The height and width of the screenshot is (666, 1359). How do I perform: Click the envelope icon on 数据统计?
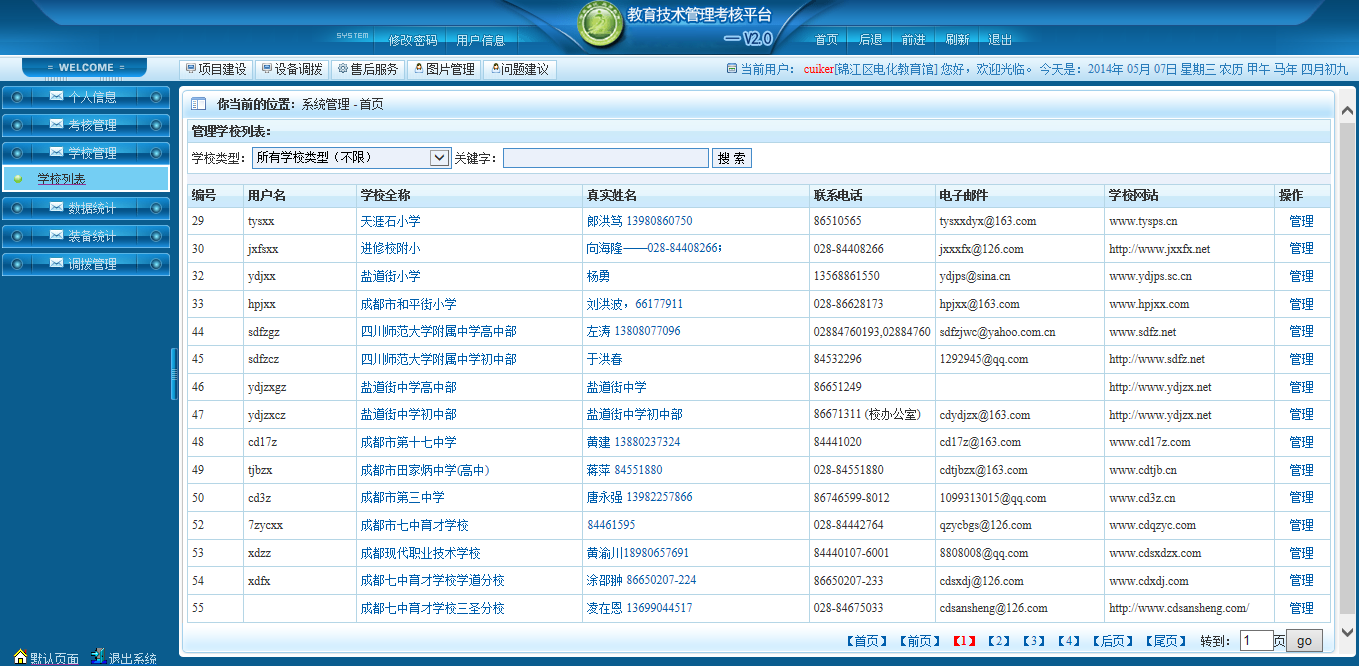[x=56, y=208]
